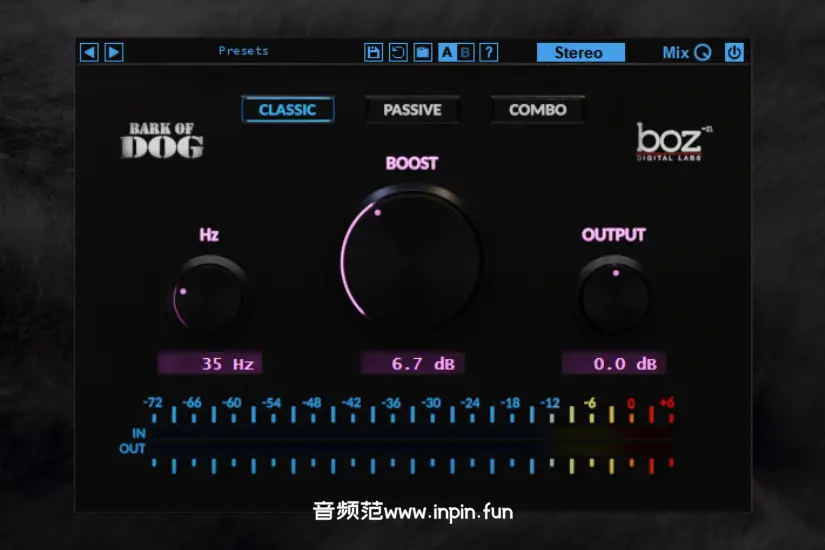The width and height of the screenshot is (825, 550).
Task: Click the Bark of Dog logo
Action: 162,140
